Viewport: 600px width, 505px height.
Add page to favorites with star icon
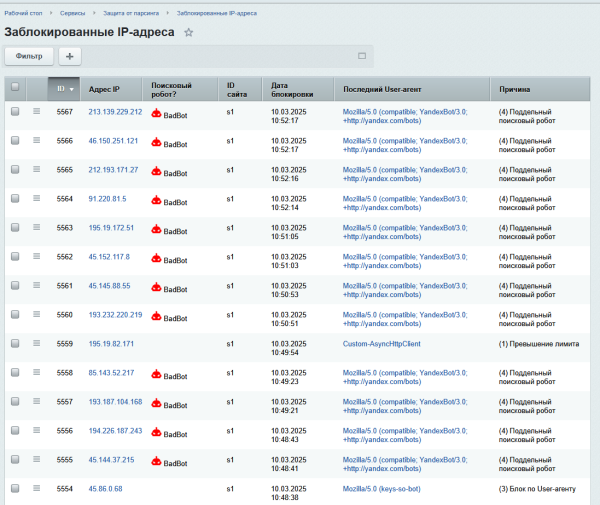(189, 33)
